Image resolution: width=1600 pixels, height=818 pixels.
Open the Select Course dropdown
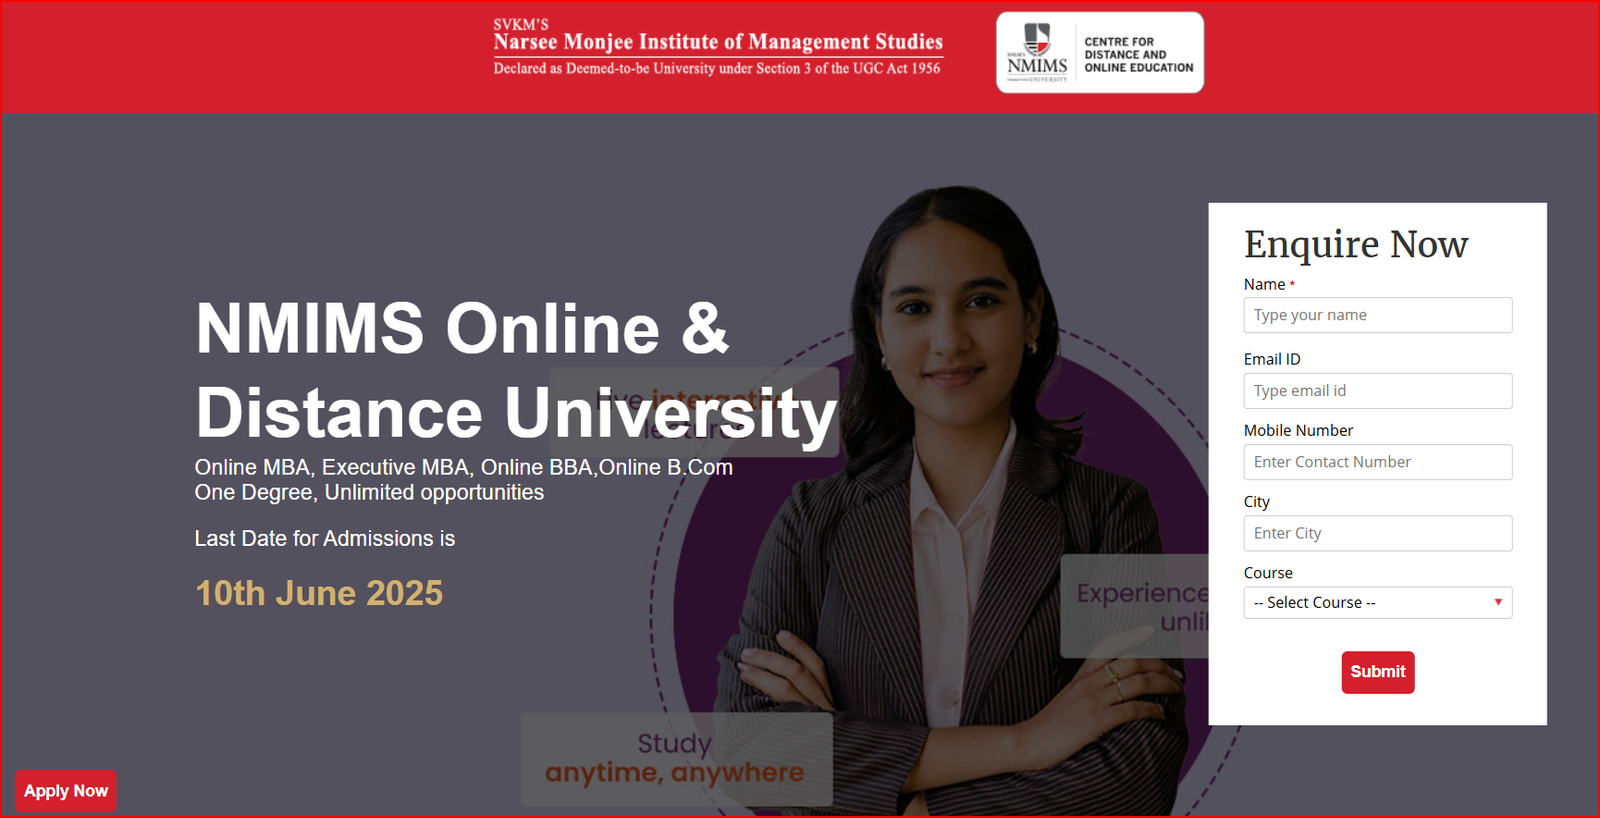[x=1378, y=603]
